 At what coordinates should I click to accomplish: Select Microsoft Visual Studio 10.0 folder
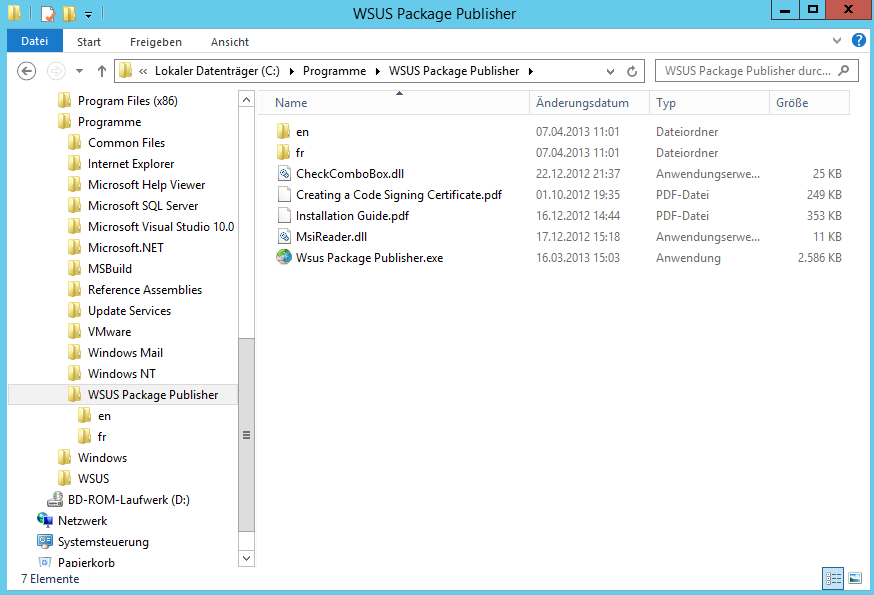click(x=161, y=226)
